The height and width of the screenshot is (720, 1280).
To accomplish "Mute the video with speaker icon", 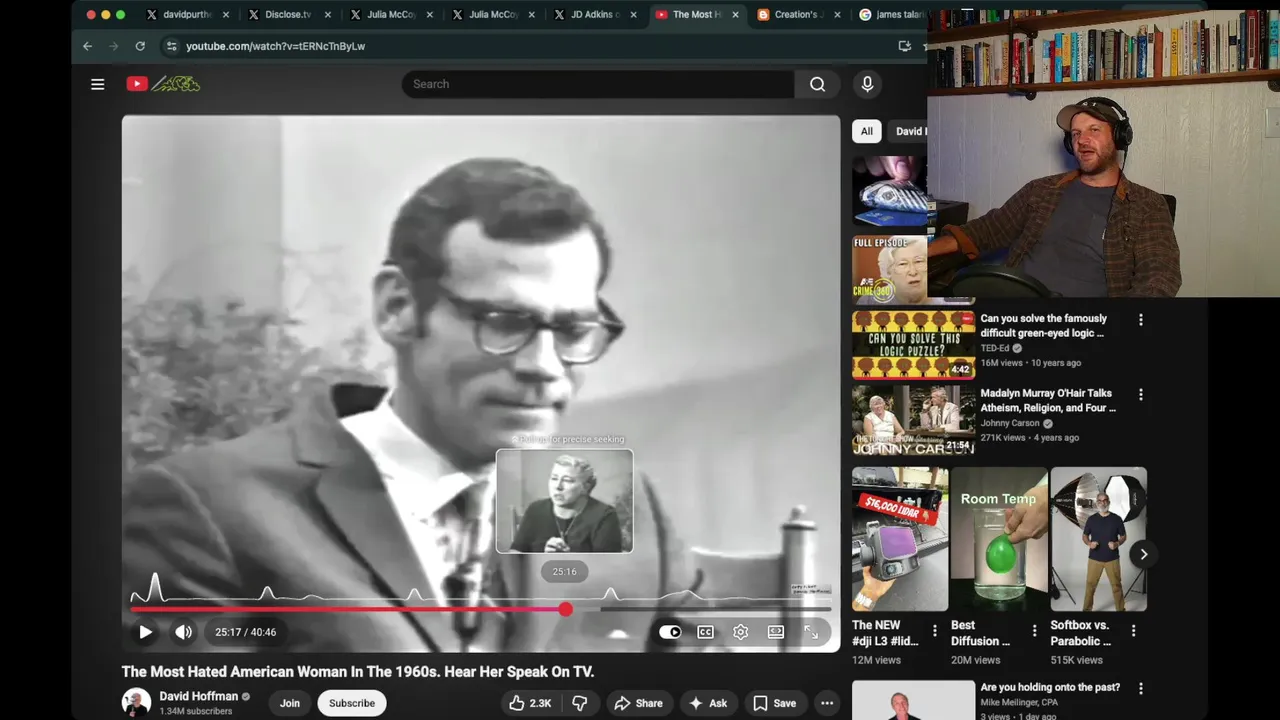I will click(183, 632).
